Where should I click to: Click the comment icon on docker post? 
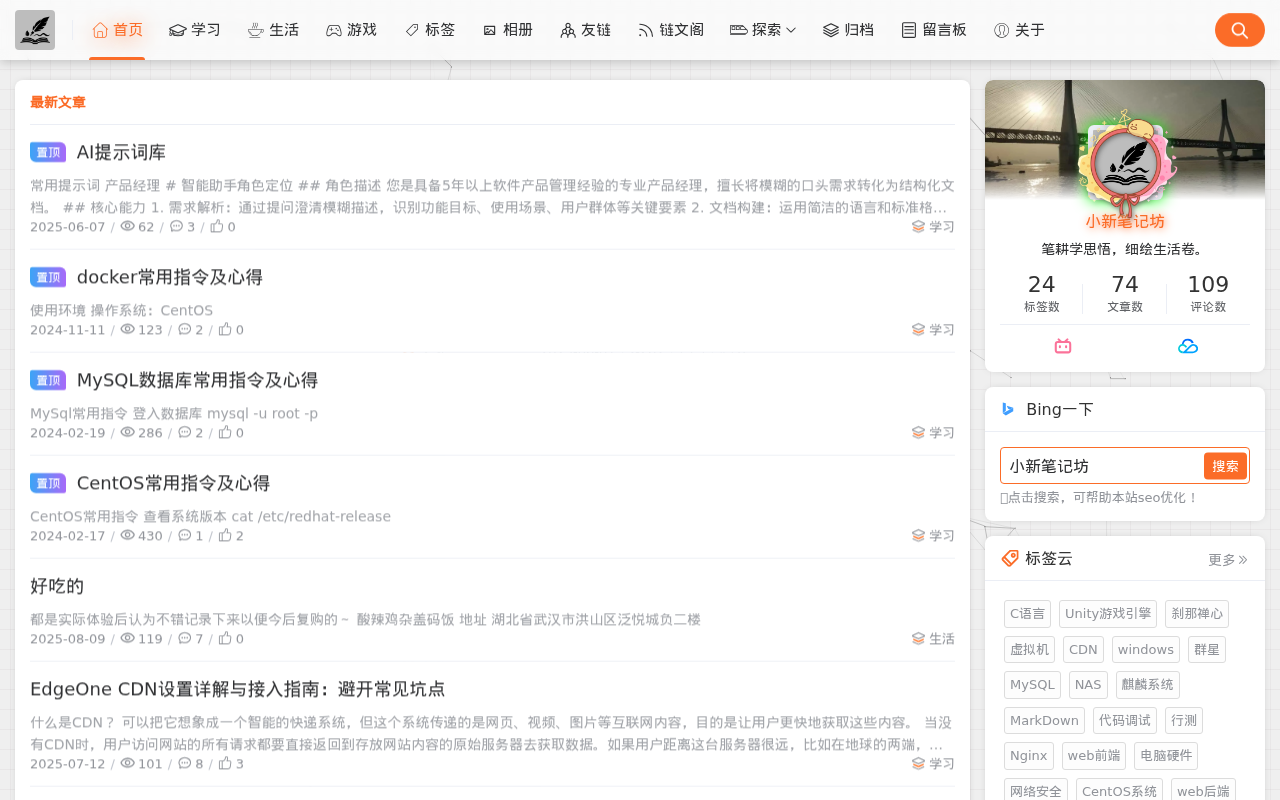click(184, 329)
